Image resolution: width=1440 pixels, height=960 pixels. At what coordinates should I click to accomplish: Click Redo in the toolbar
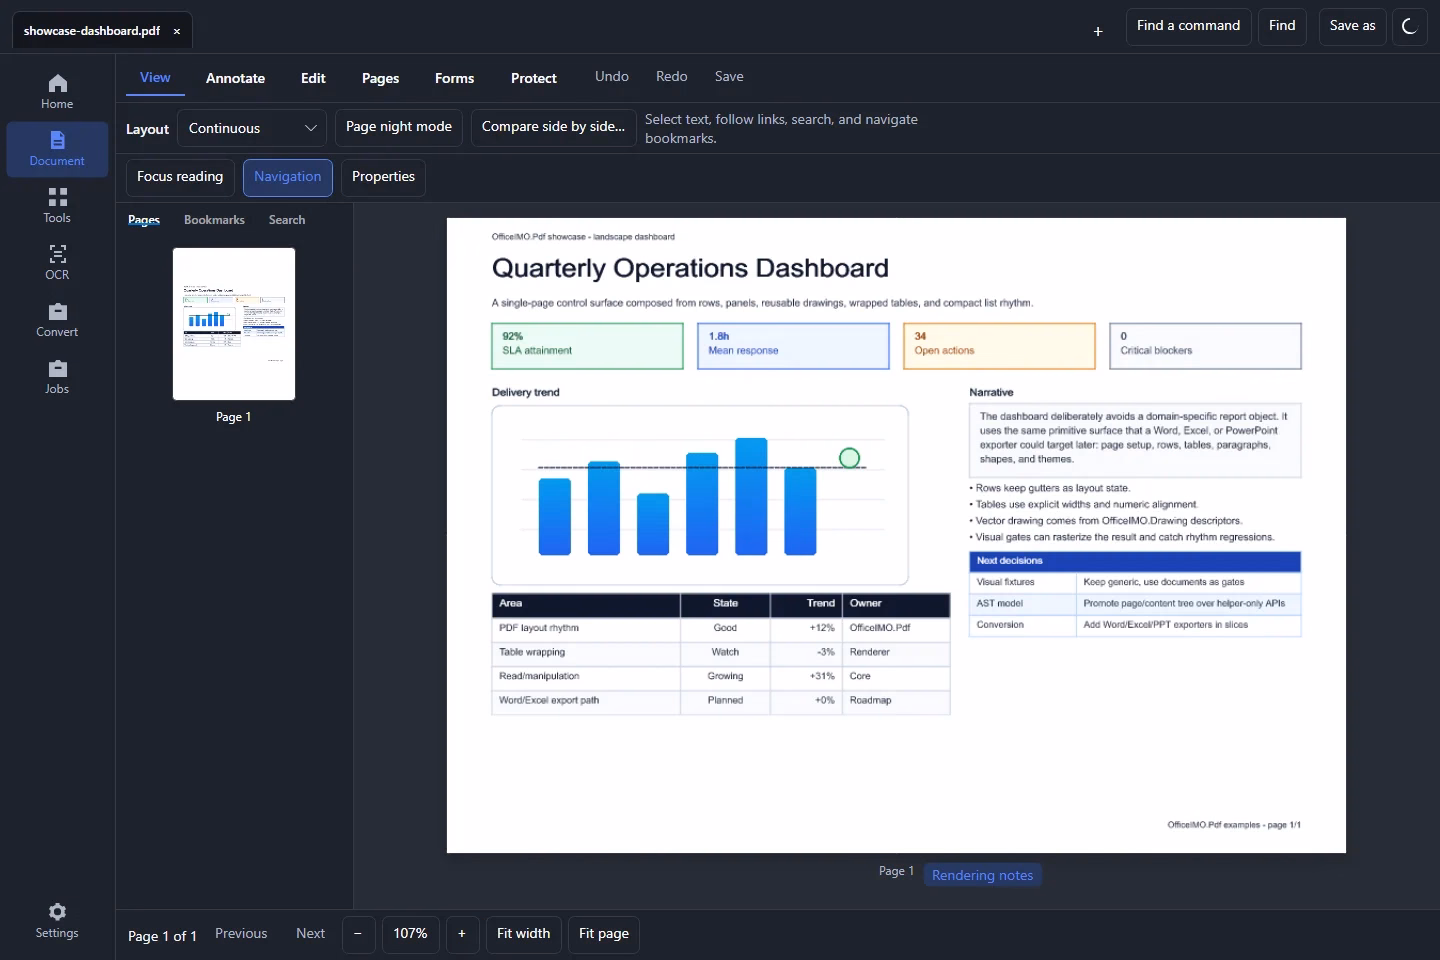click(672, 77)
